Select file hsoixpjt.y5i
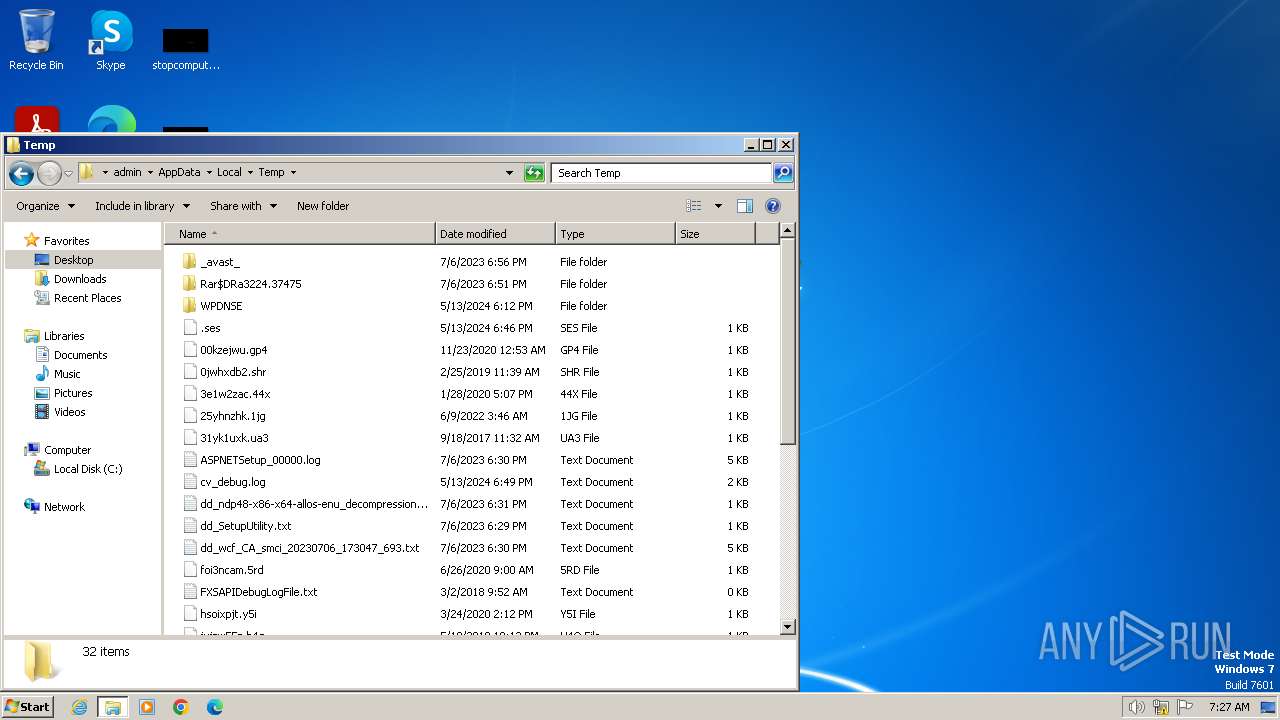The width and height of the screenshot is (1280, 720). coord(228,614)
